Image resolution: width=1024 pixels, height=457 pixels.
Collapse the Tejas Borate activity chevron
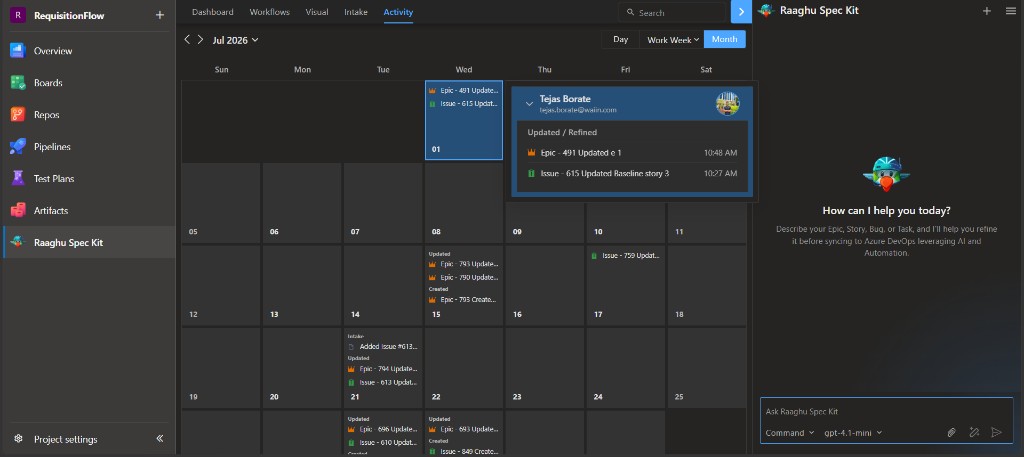point(530,104)
